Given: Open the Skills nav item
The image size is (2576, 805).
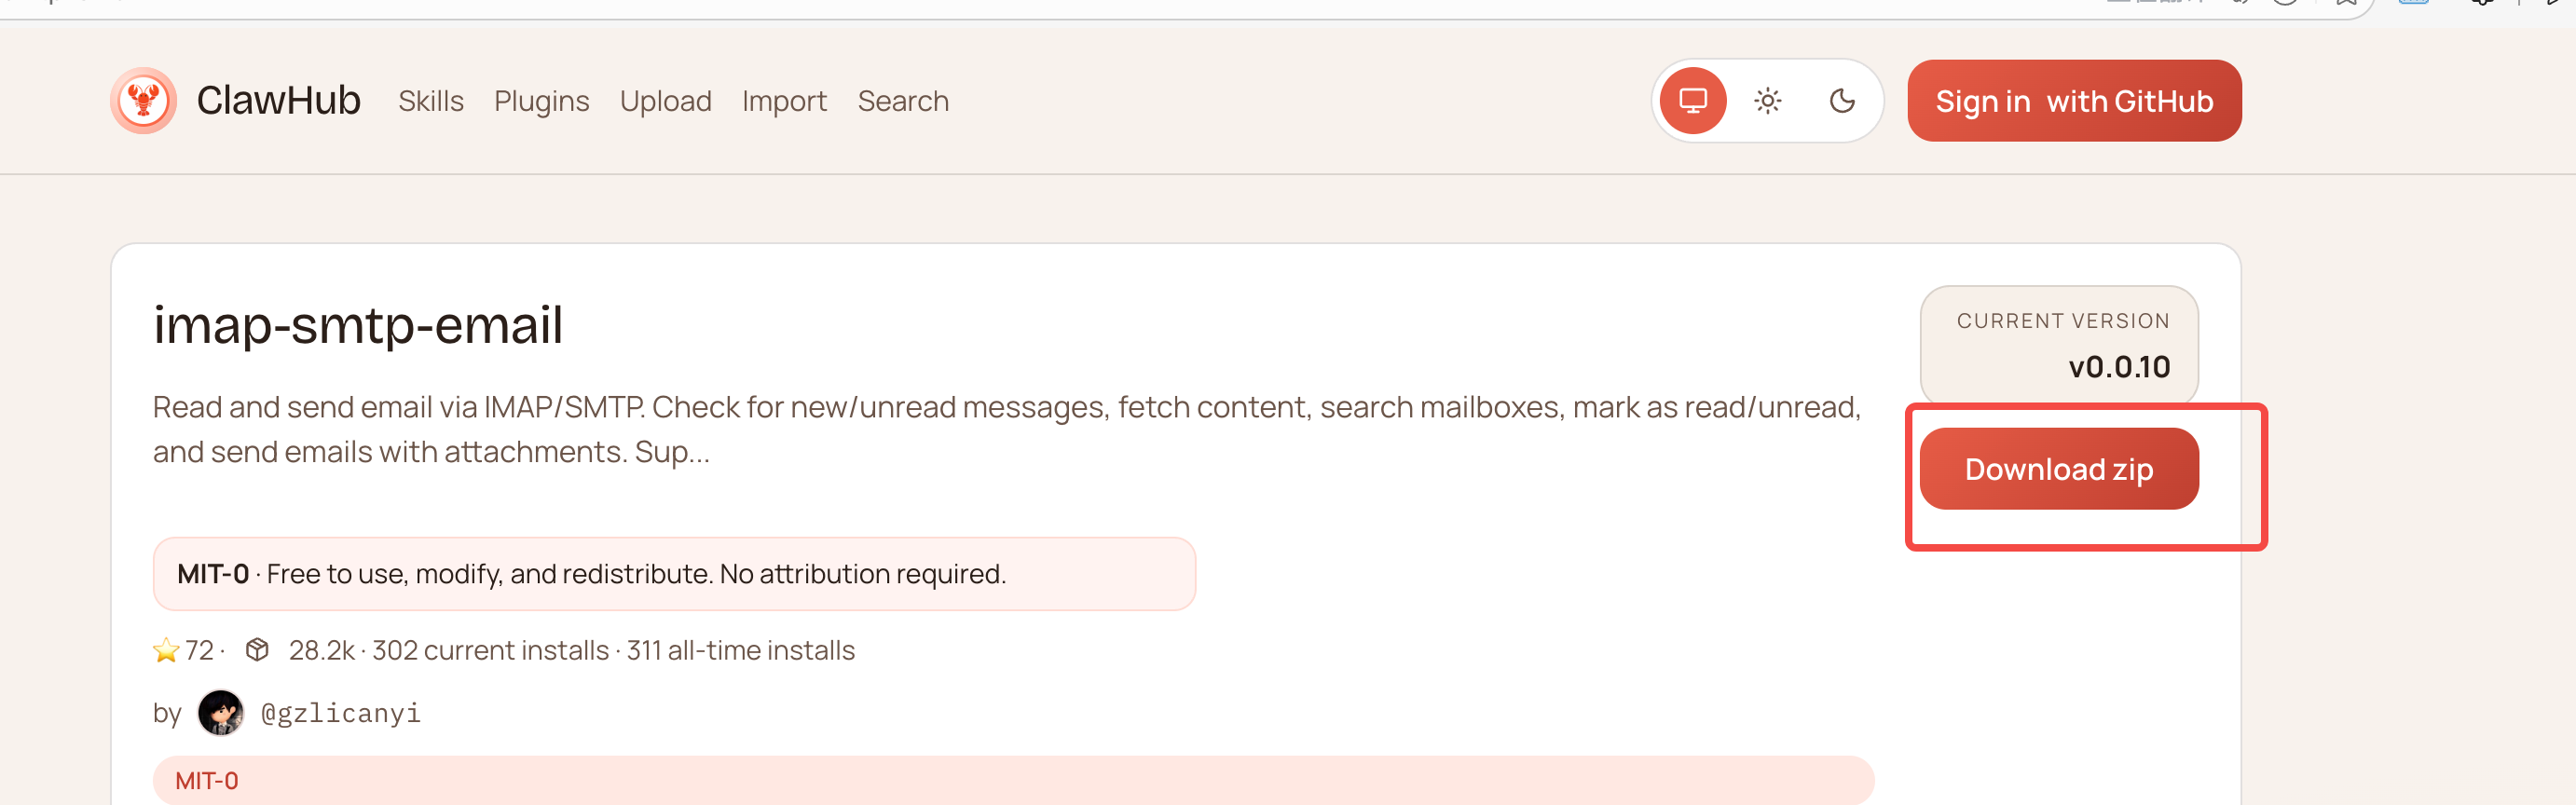Looking at the screenshot, I should tap(430, 101).
